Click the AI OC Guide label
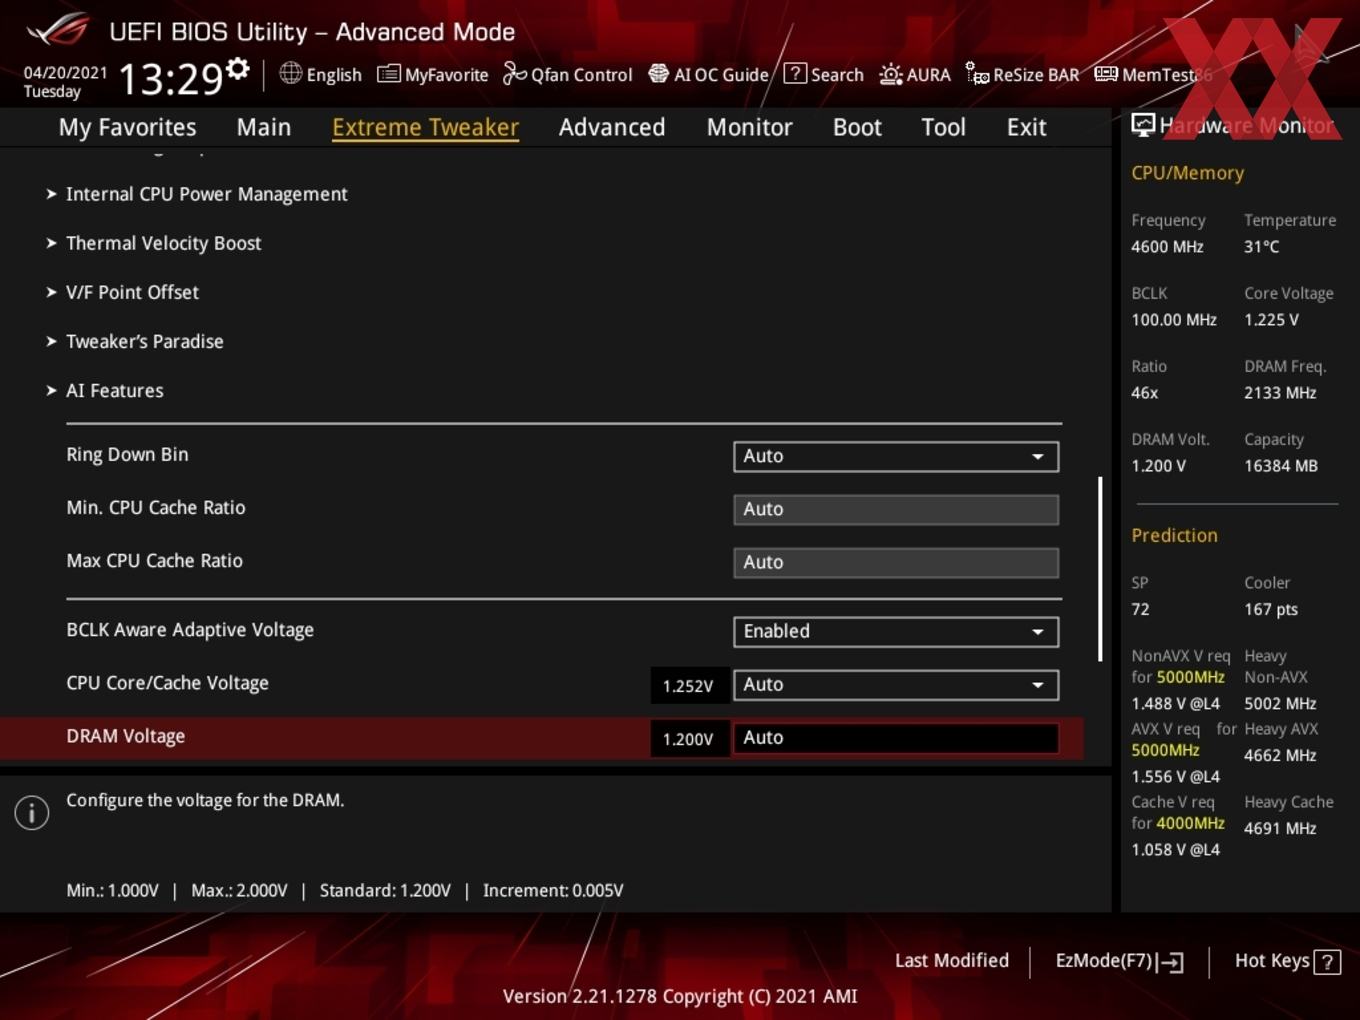The image size is (1360, 1020). 721,75
